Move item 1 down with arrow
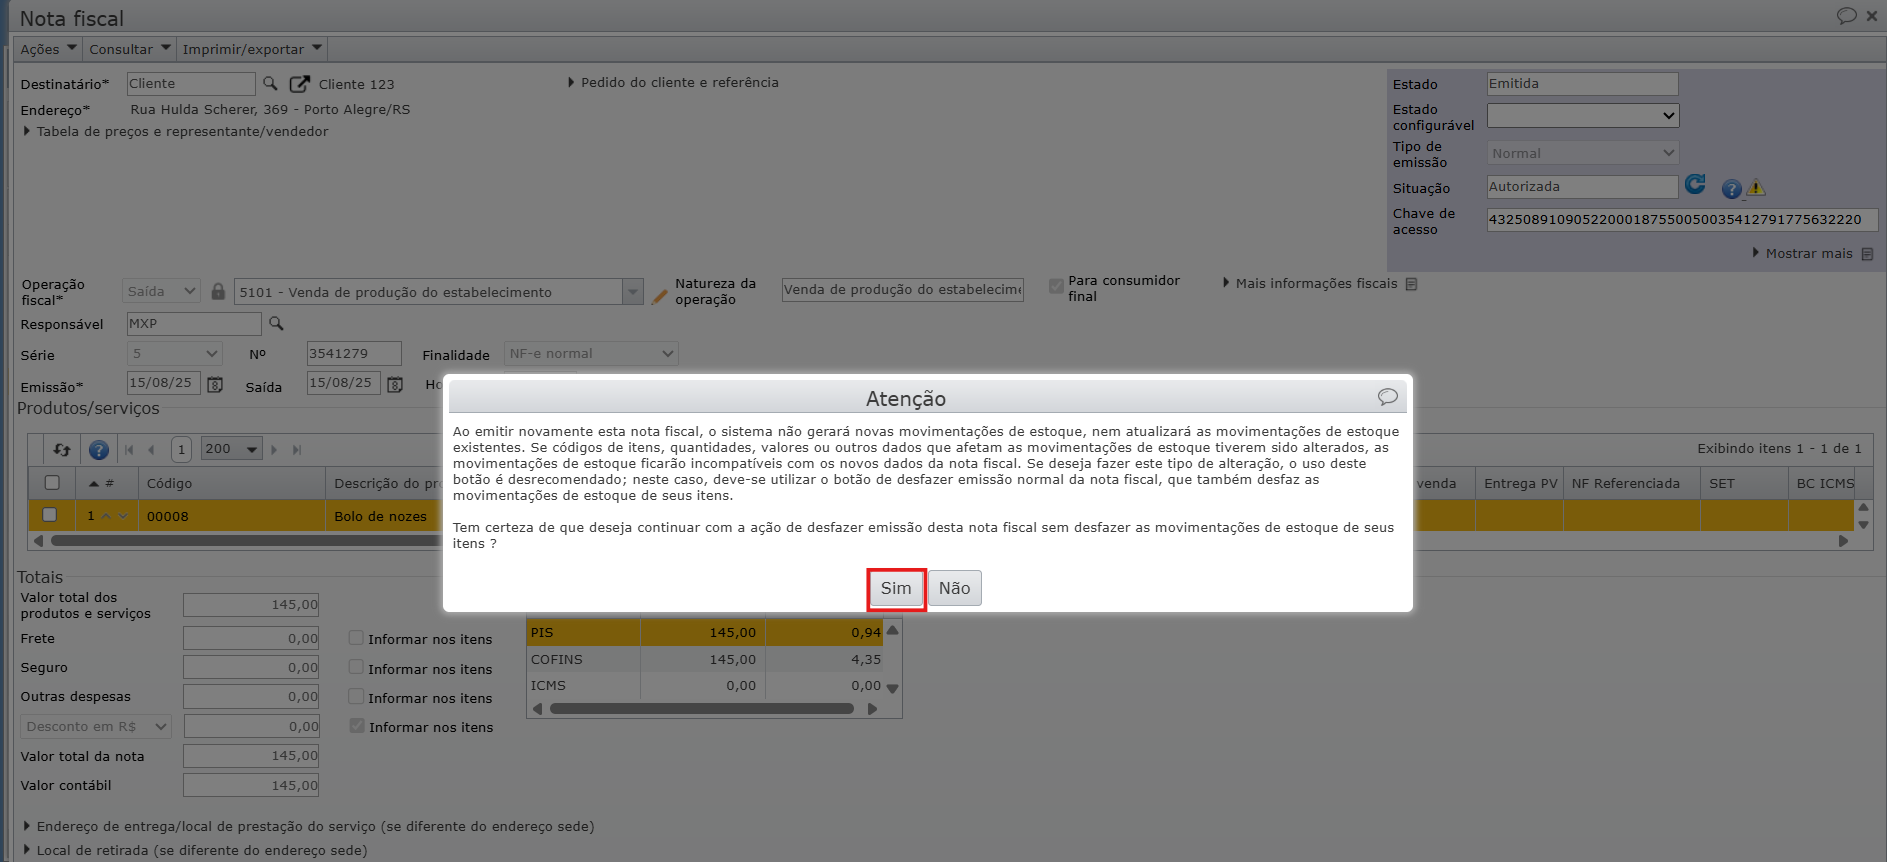 pyautogui.click(x=123, y=516)
